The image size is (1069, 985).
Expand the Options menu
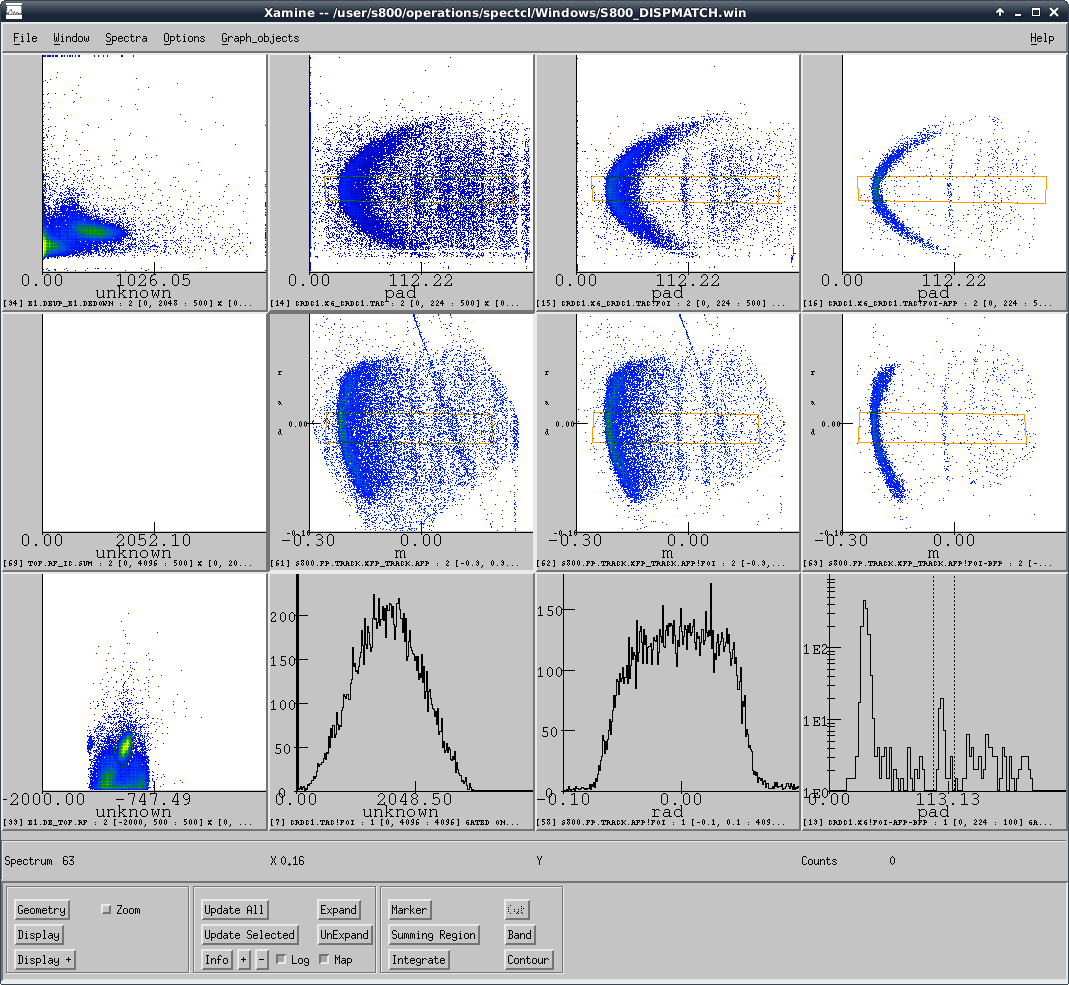coord(184,38)
